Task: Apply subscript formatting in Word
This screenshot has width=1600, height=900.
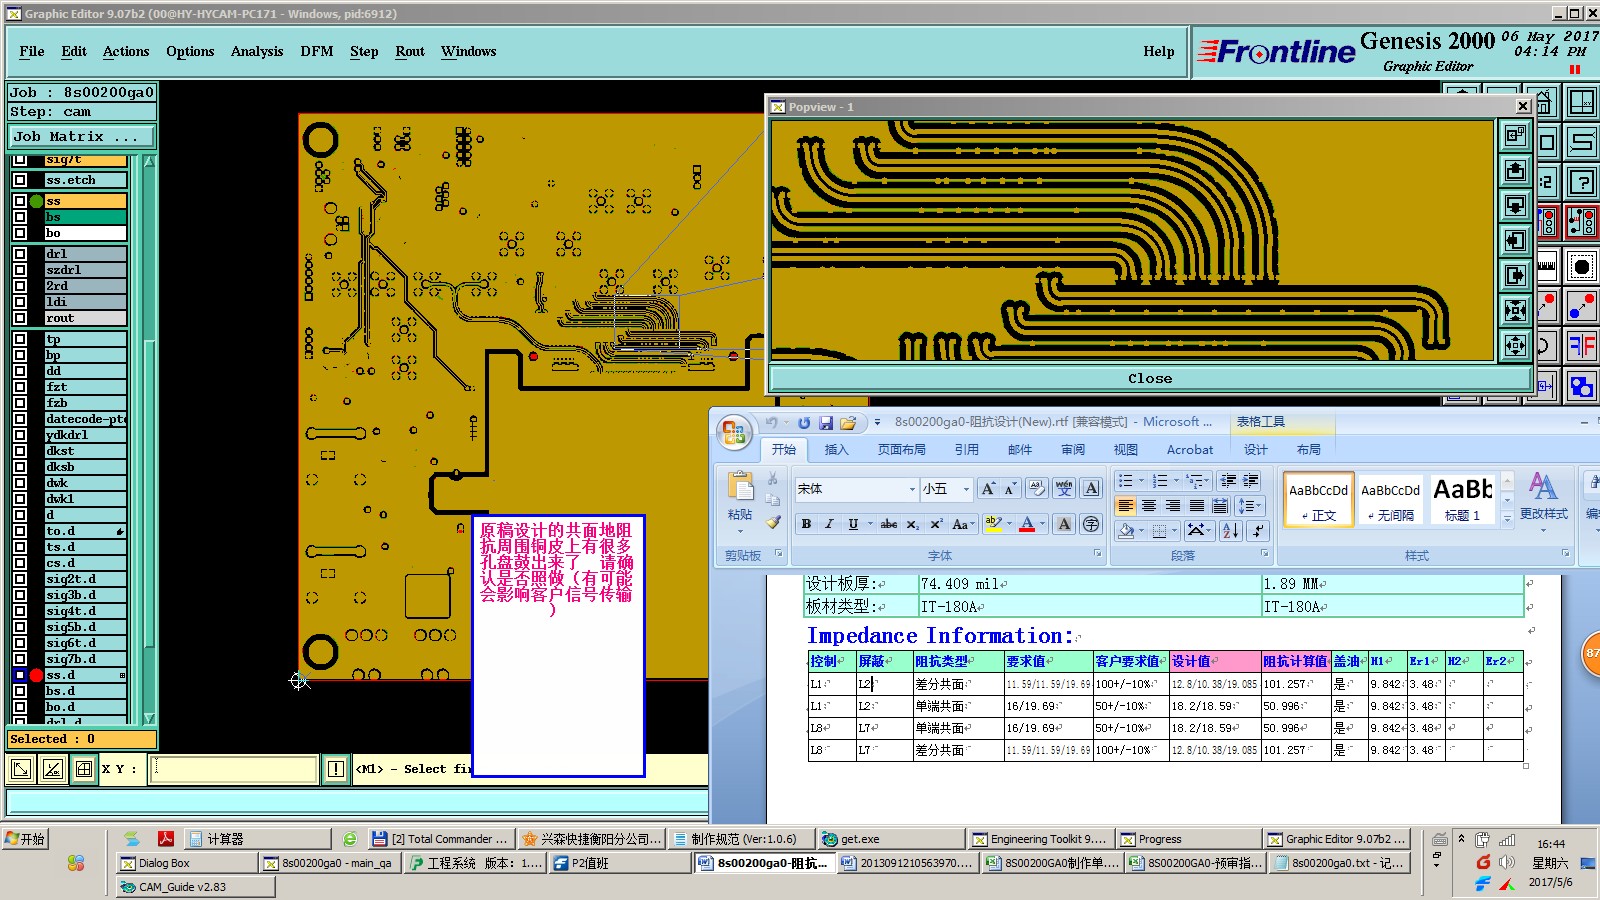Action: 913,524
